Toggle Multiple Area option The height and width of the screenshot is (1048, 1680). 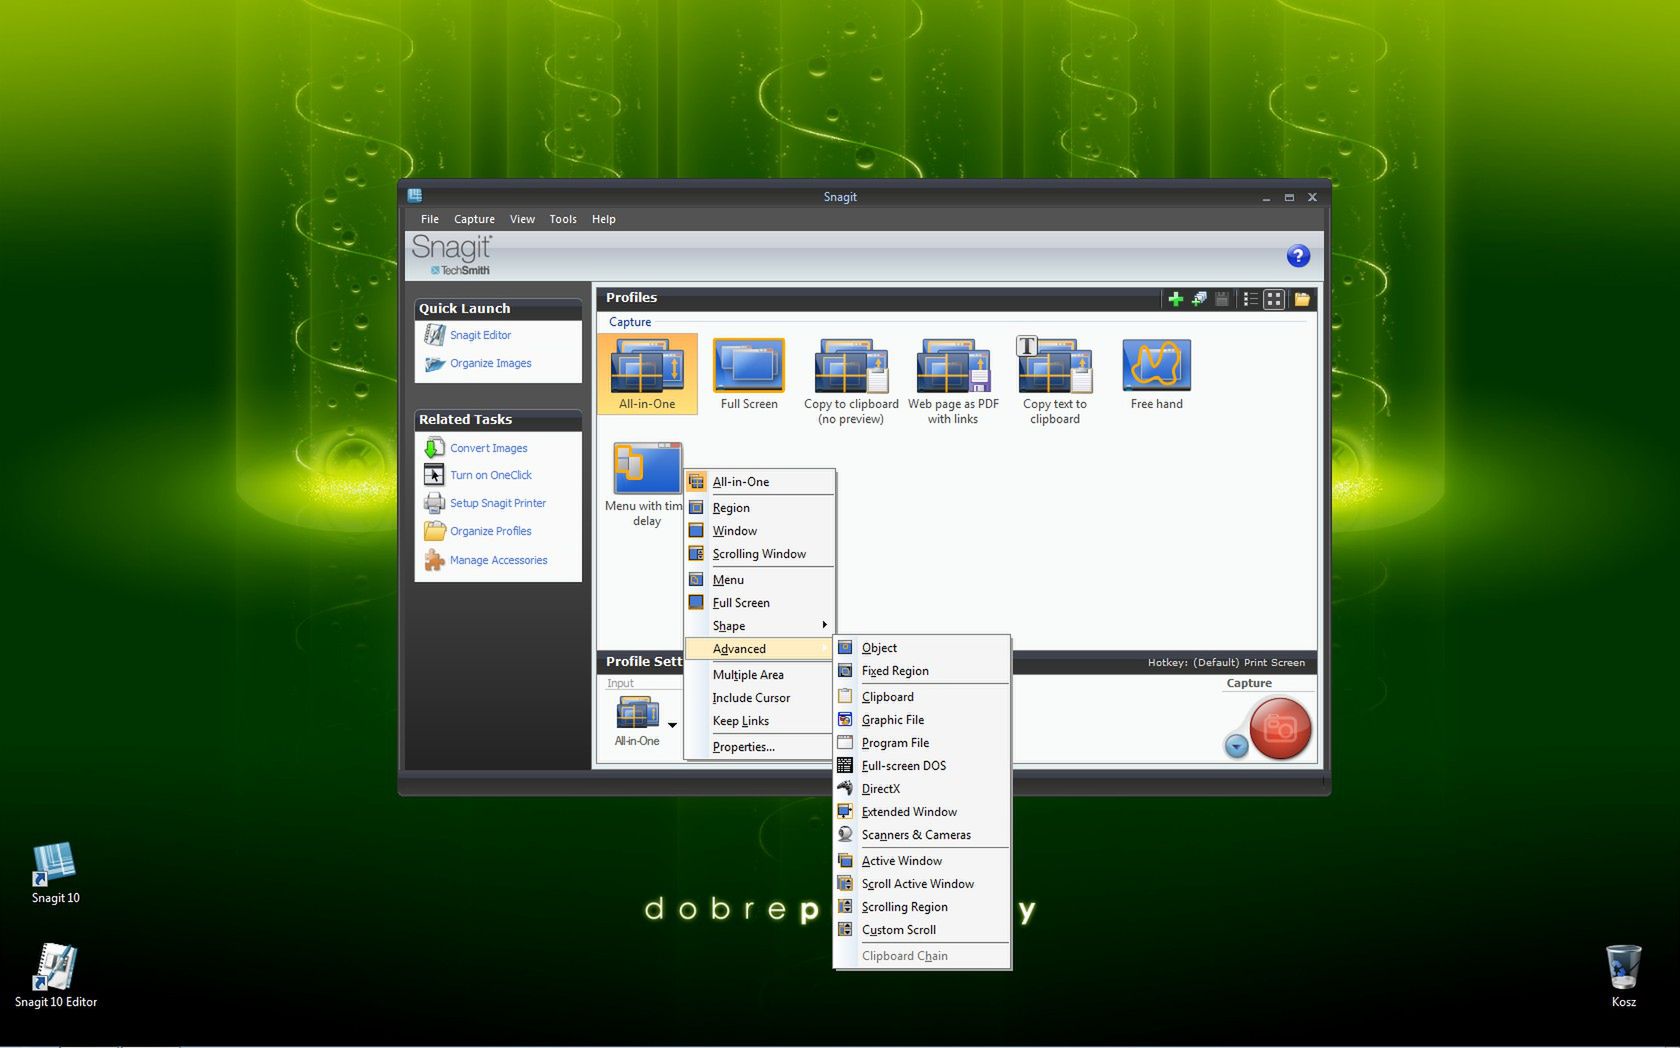tap(760, 675)
